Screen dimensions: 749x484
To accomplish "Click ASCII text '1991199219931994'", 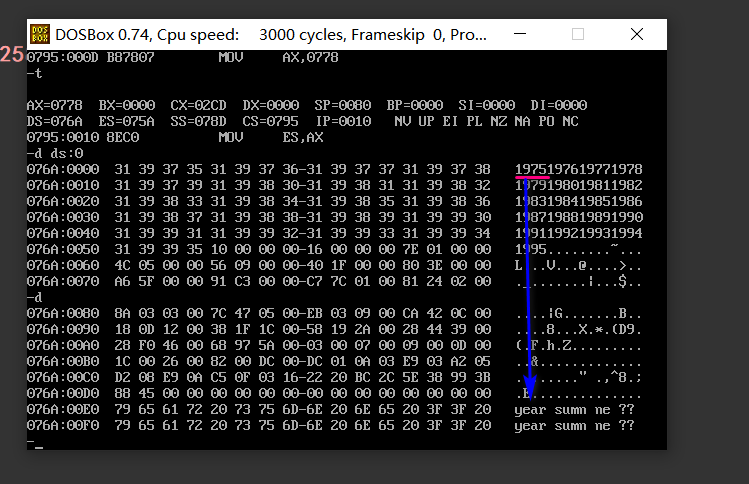I will [578, 233].
